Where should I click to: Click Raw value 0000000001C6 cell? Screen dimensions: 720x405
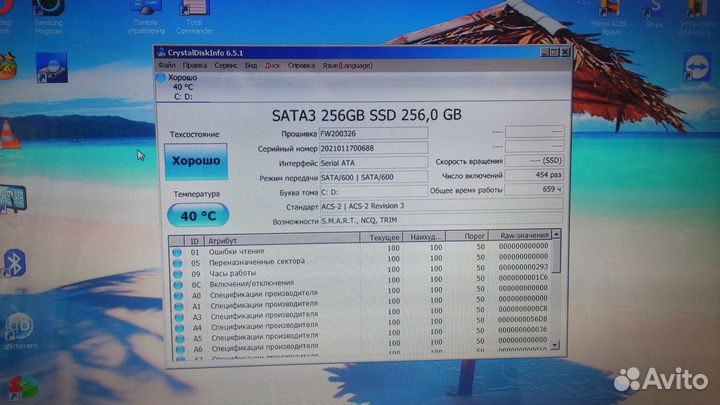pyautogui.click(x=523, y=277)
